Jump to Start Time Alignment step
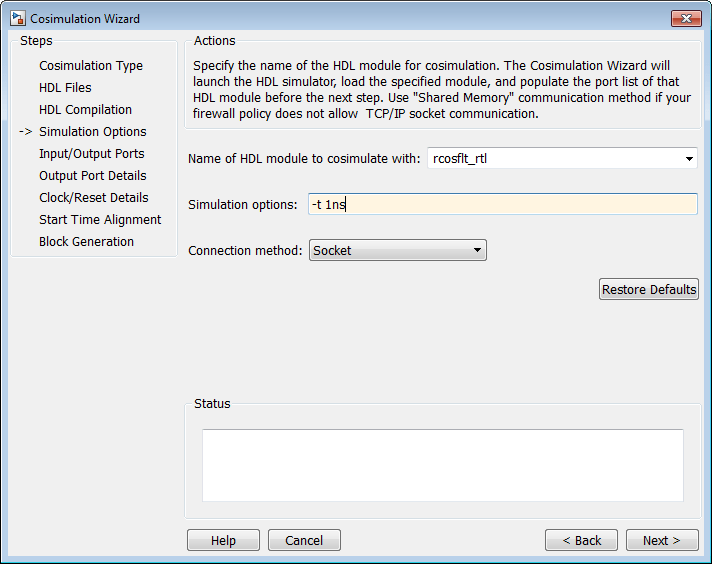This screenshot has height=564, width=712. [x=100, y=220]
